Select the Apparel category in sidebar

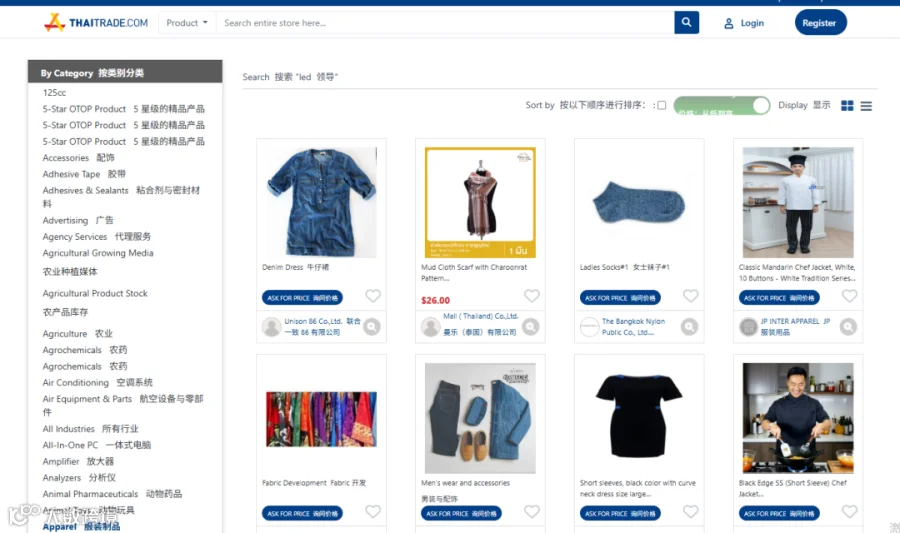coord(81,526)
